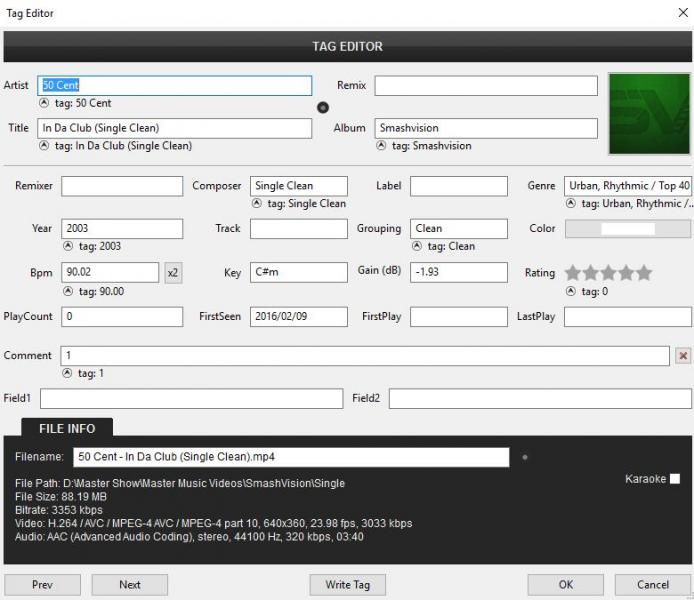Click the empty Label field
Screen dimensions: 694x600
[x=459, y=186]
